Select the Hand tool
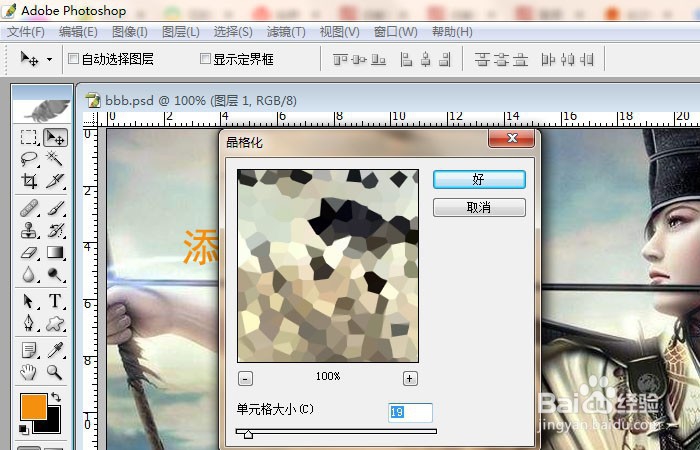Image resolution: width=700 pixels, height=450 pixels. [x=29, y=372]
